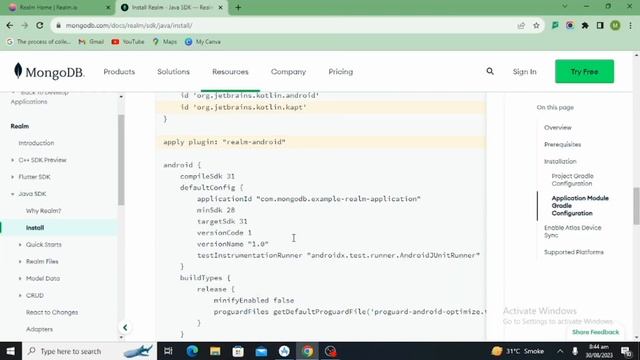
Task: Open the Pricing page link
Action: 341,72
